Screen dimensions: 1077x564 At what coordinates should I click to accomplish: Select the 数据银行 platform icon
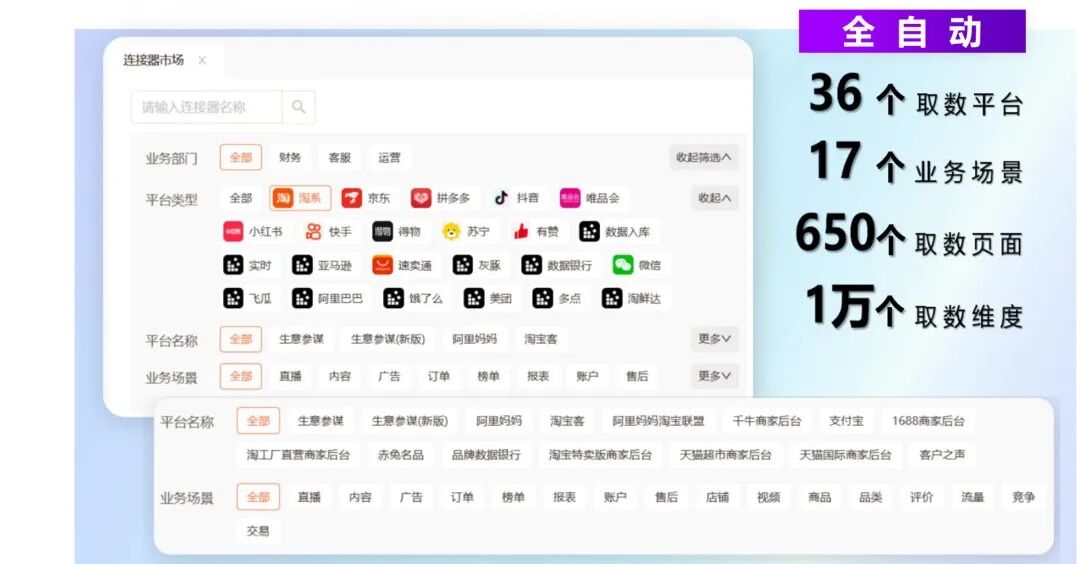click(x=532, y=264)
